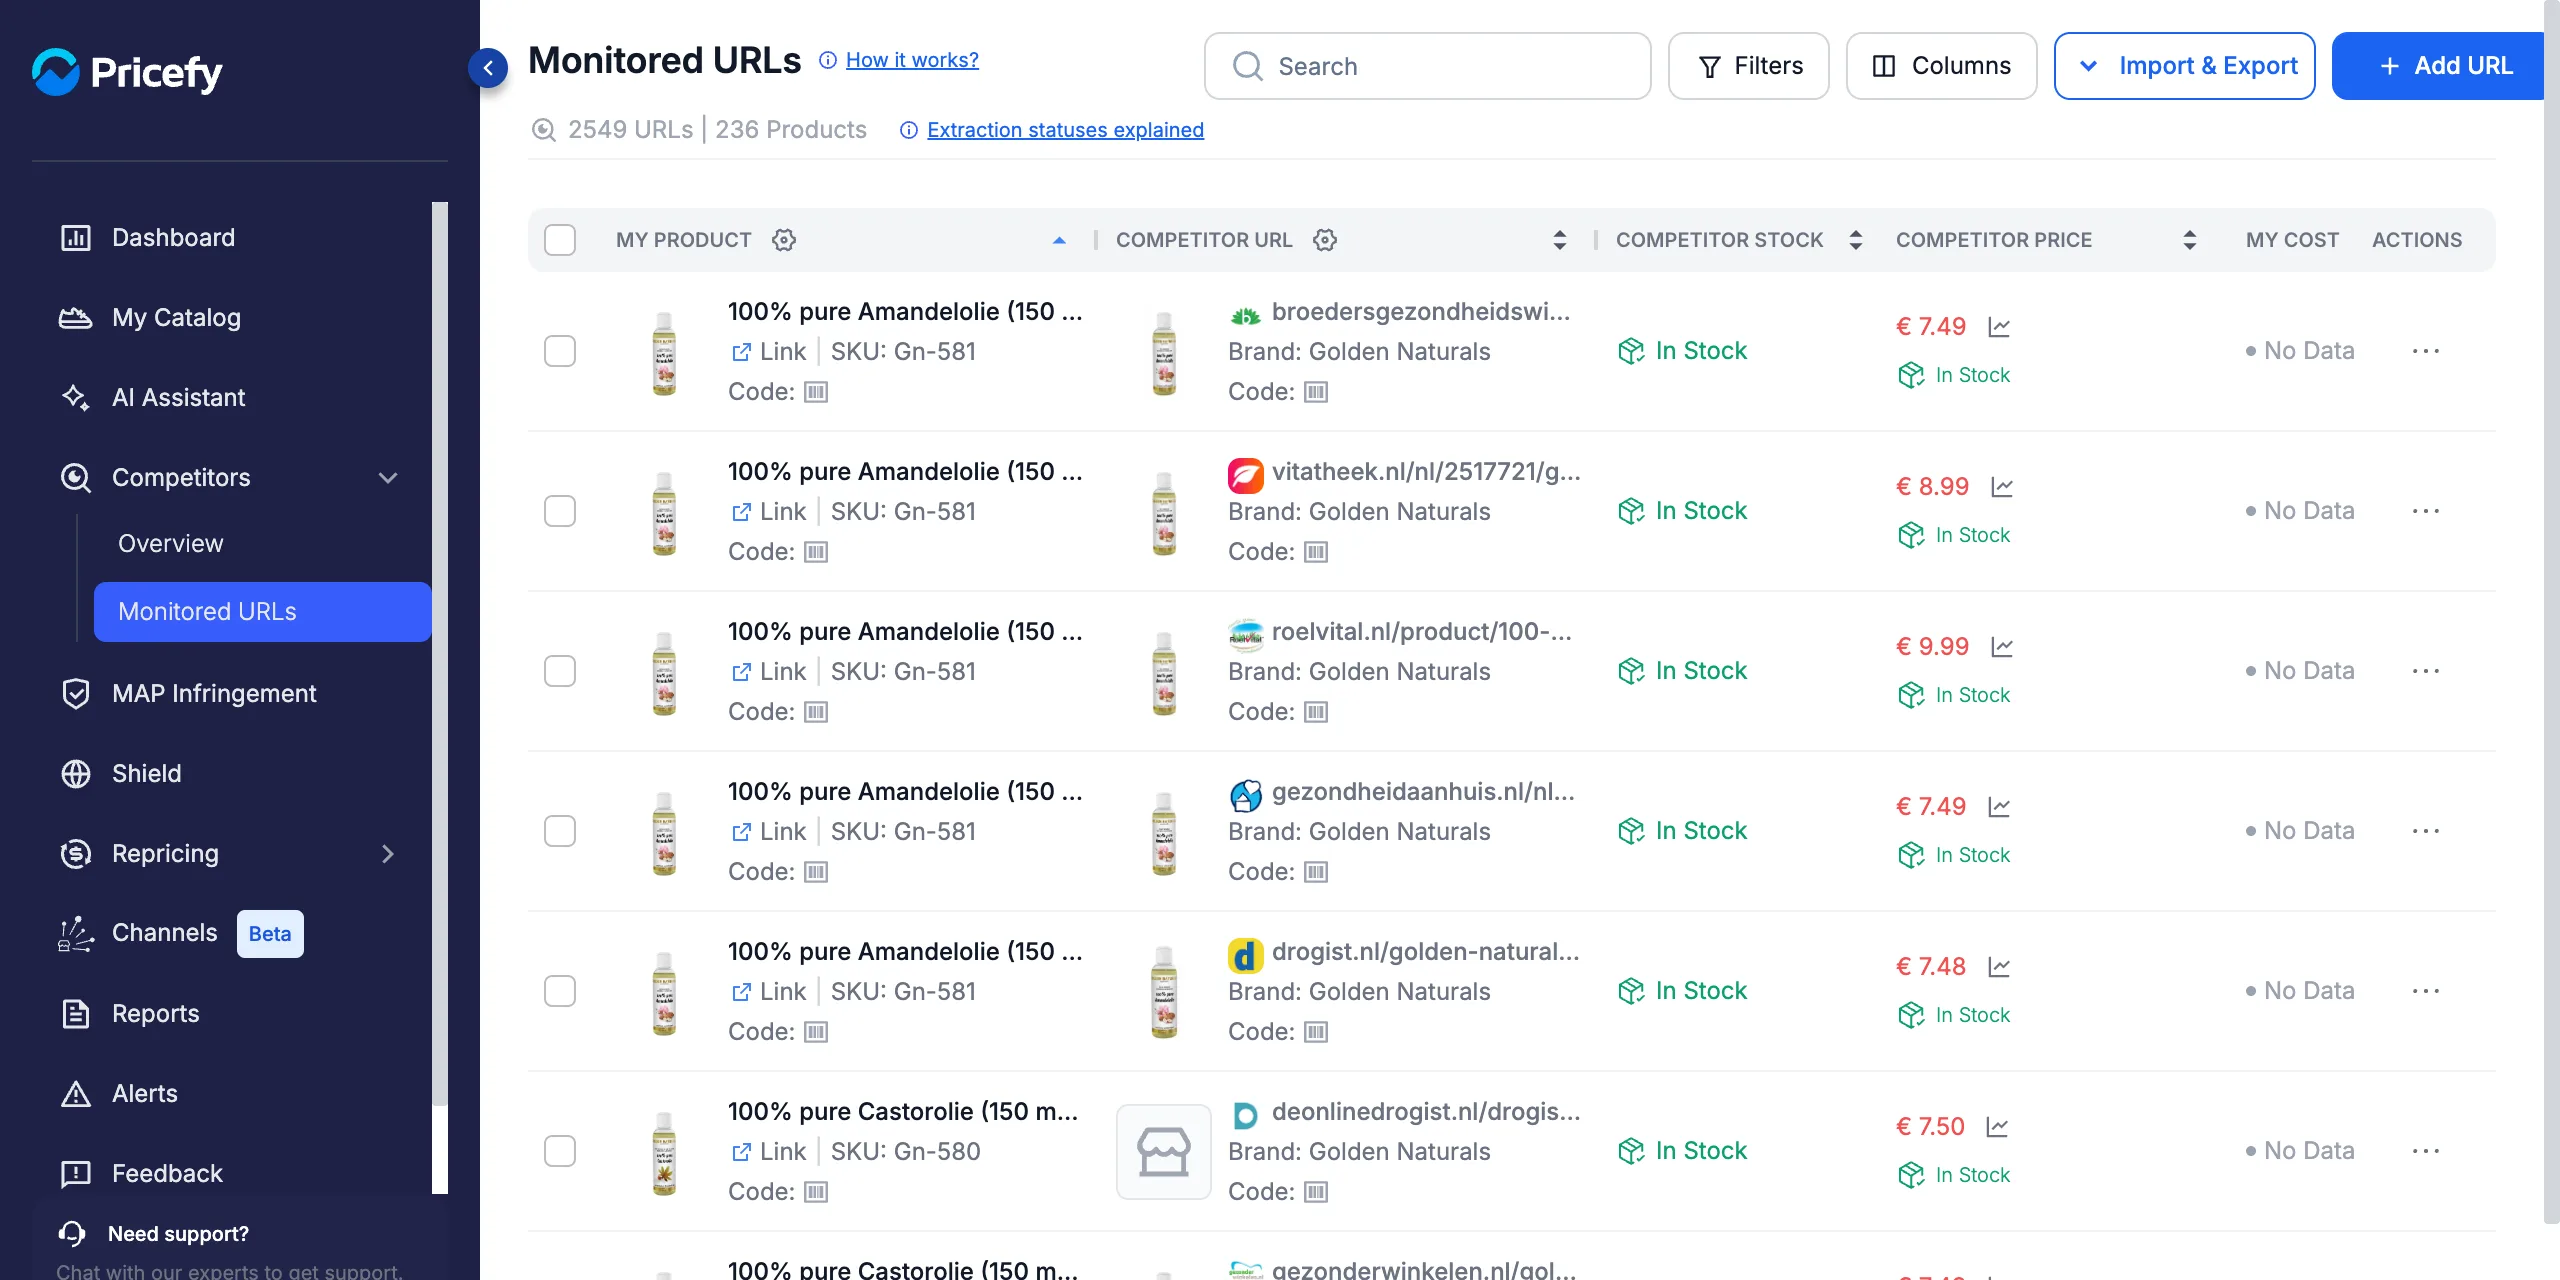Open the Import & Export dropdown

tap(2184, 66)
